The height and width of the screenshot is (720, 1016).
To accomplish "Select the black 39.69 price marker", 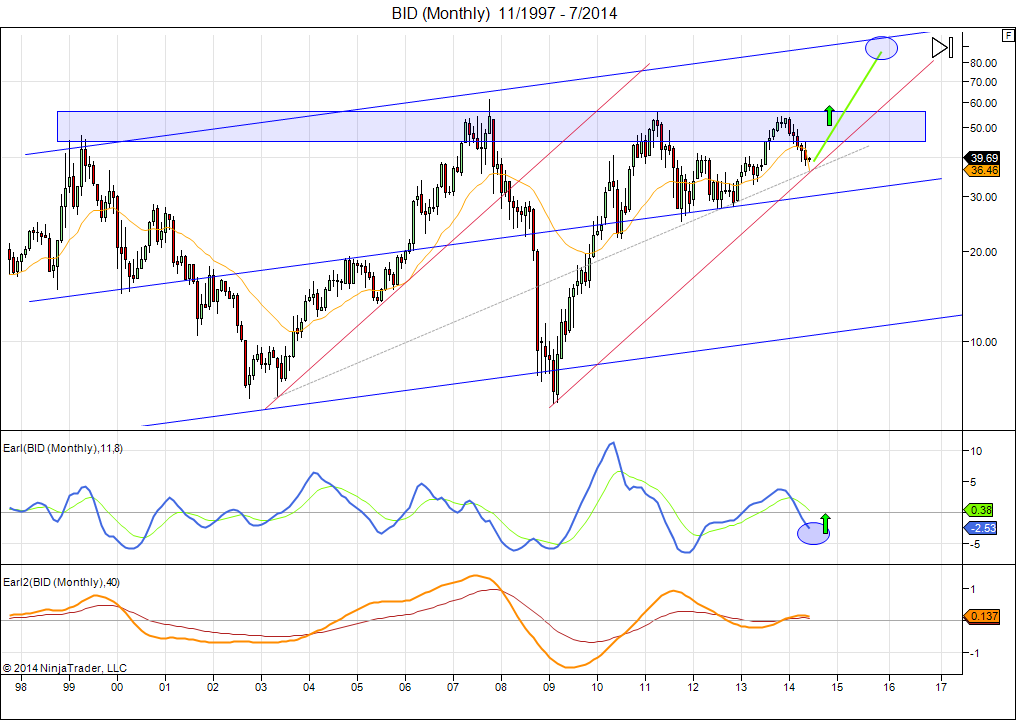I will pyautogui.click(x=983, y=158).
